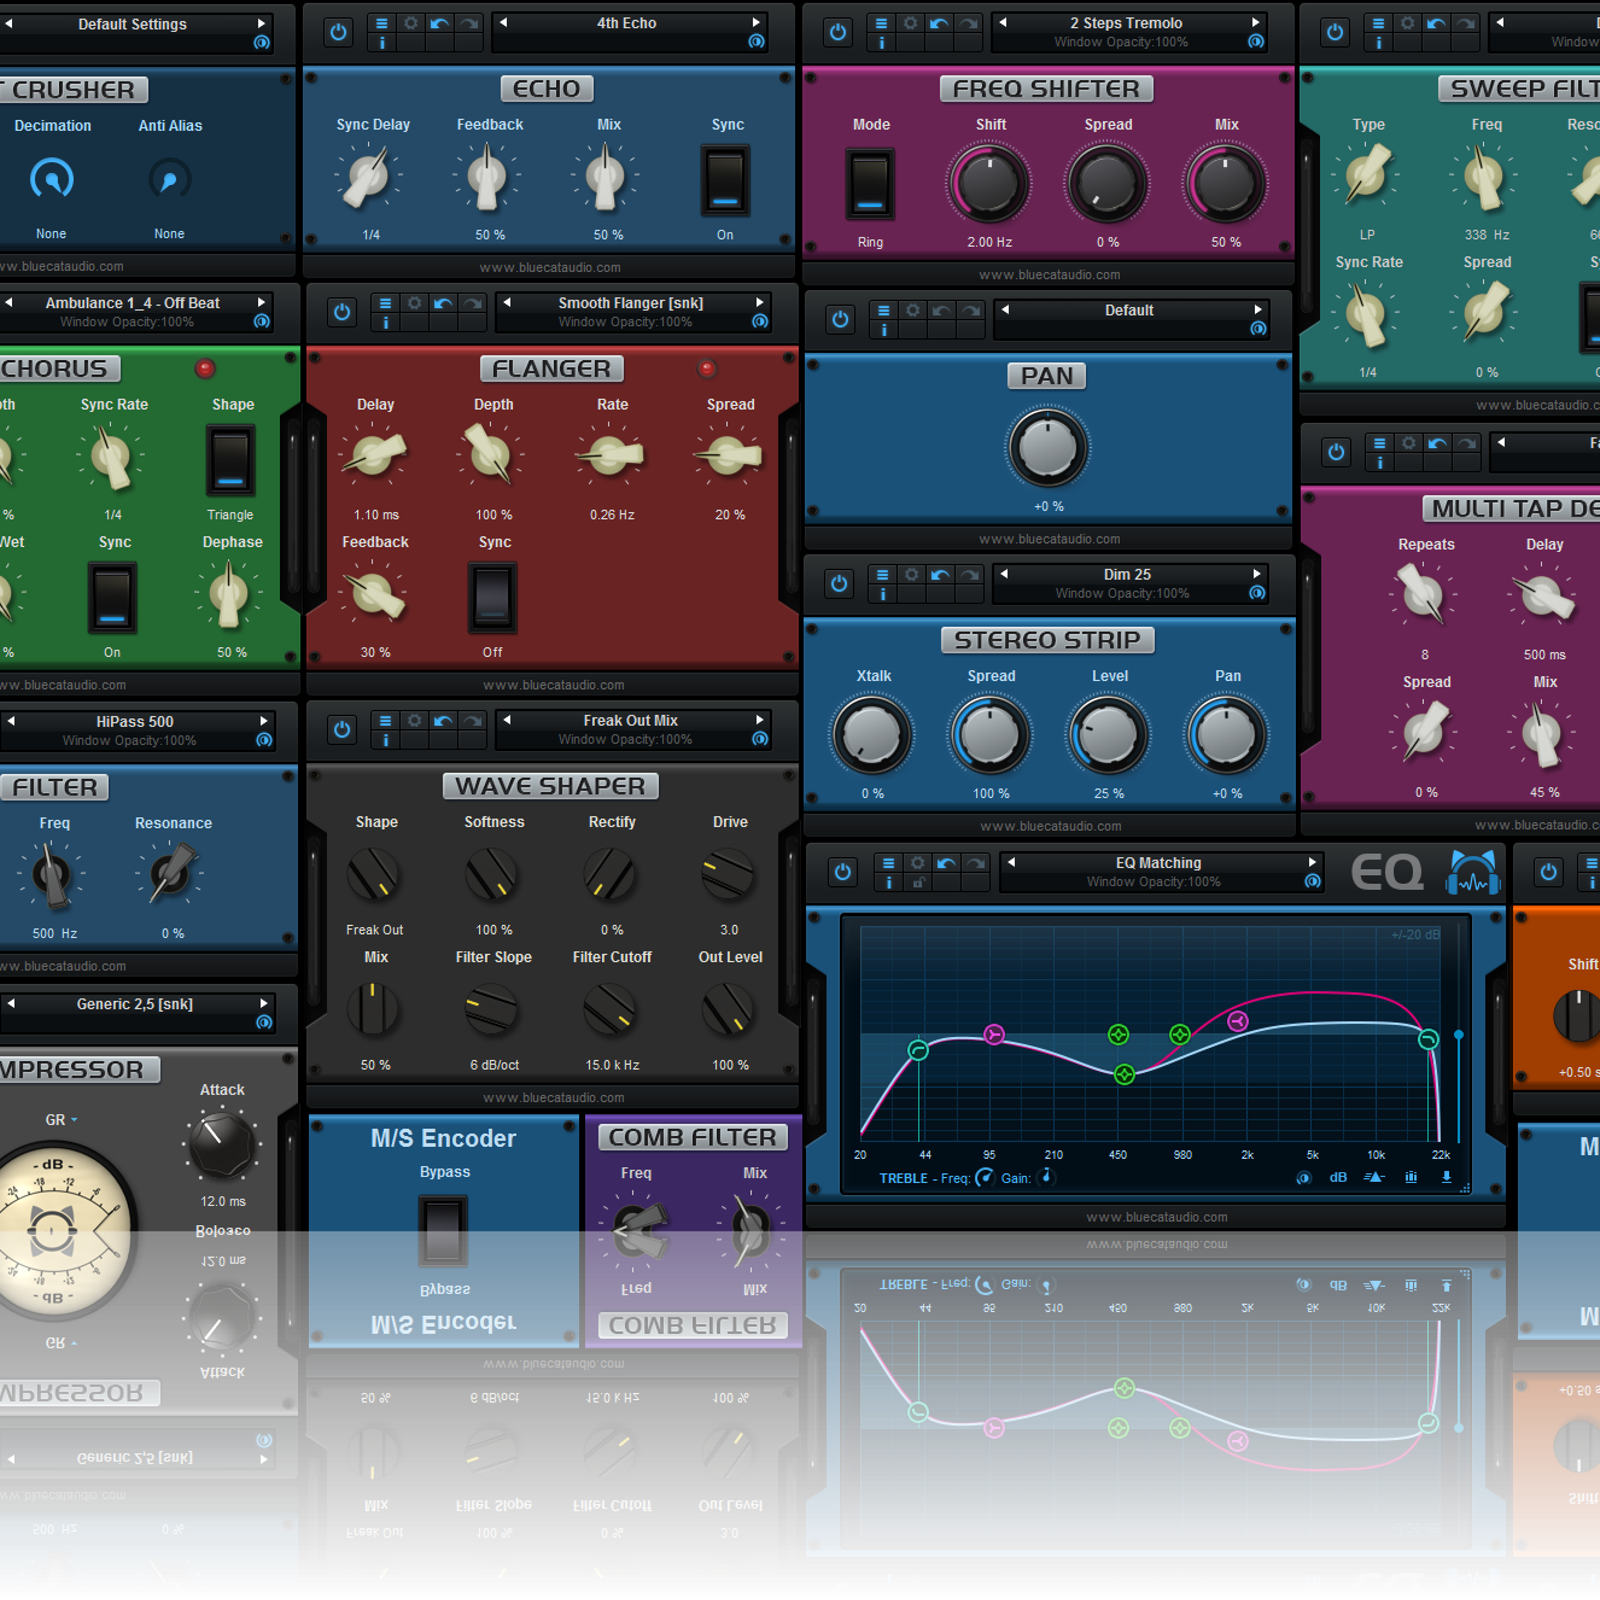
Task: Toggle power button of EQ plugin
Action: [x=843, y=872]
